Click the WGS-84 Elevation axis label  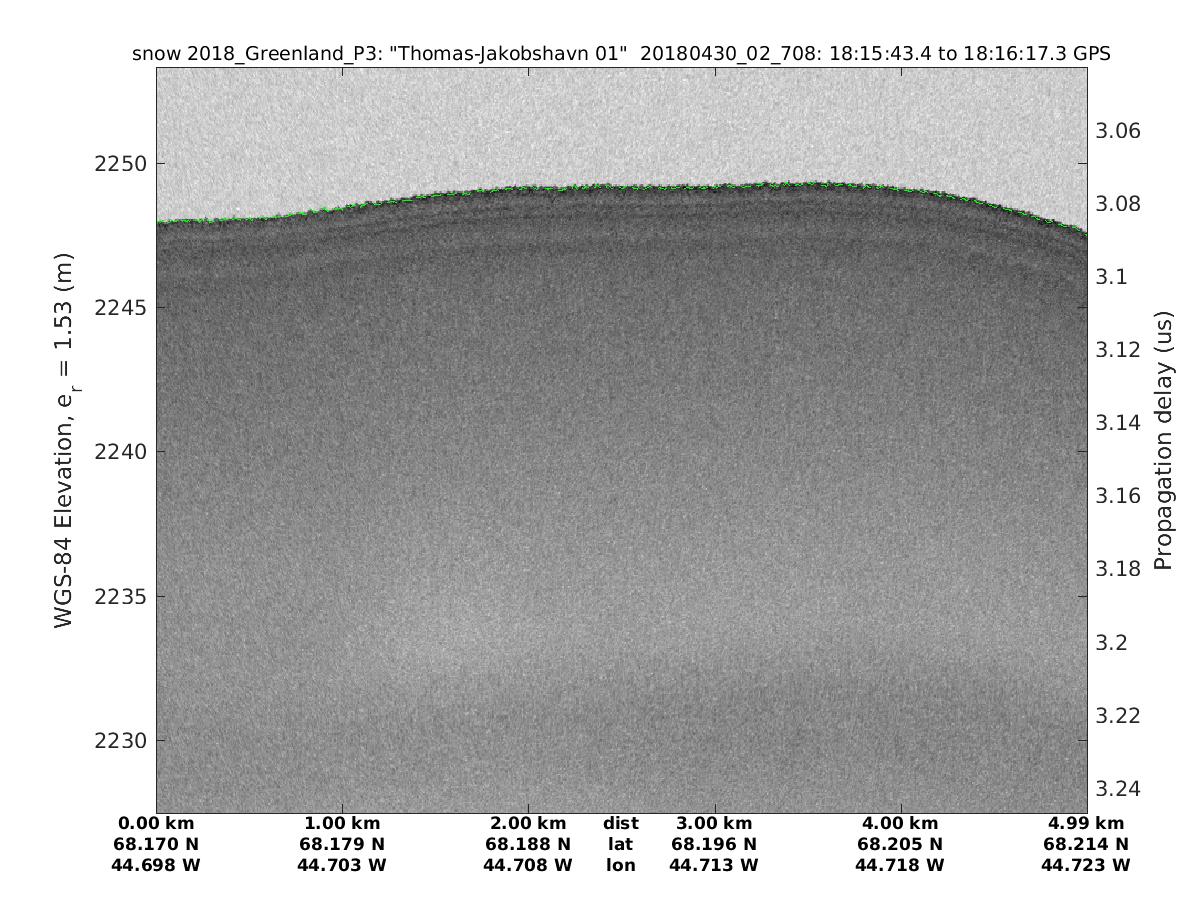coord(66,440)
